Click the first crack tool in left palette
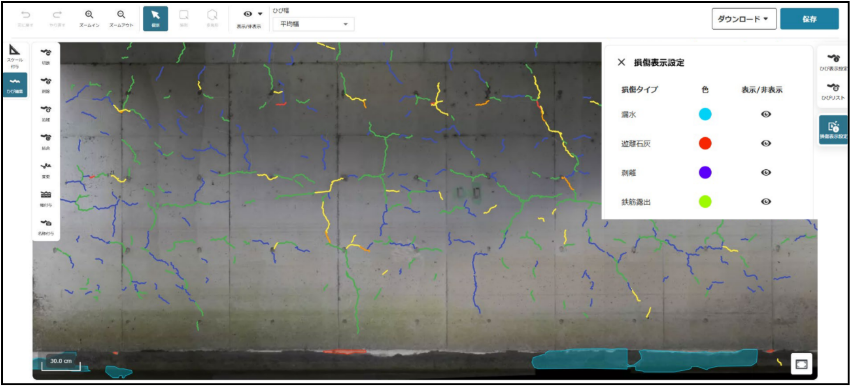852x387 pixels. [46, 55]
